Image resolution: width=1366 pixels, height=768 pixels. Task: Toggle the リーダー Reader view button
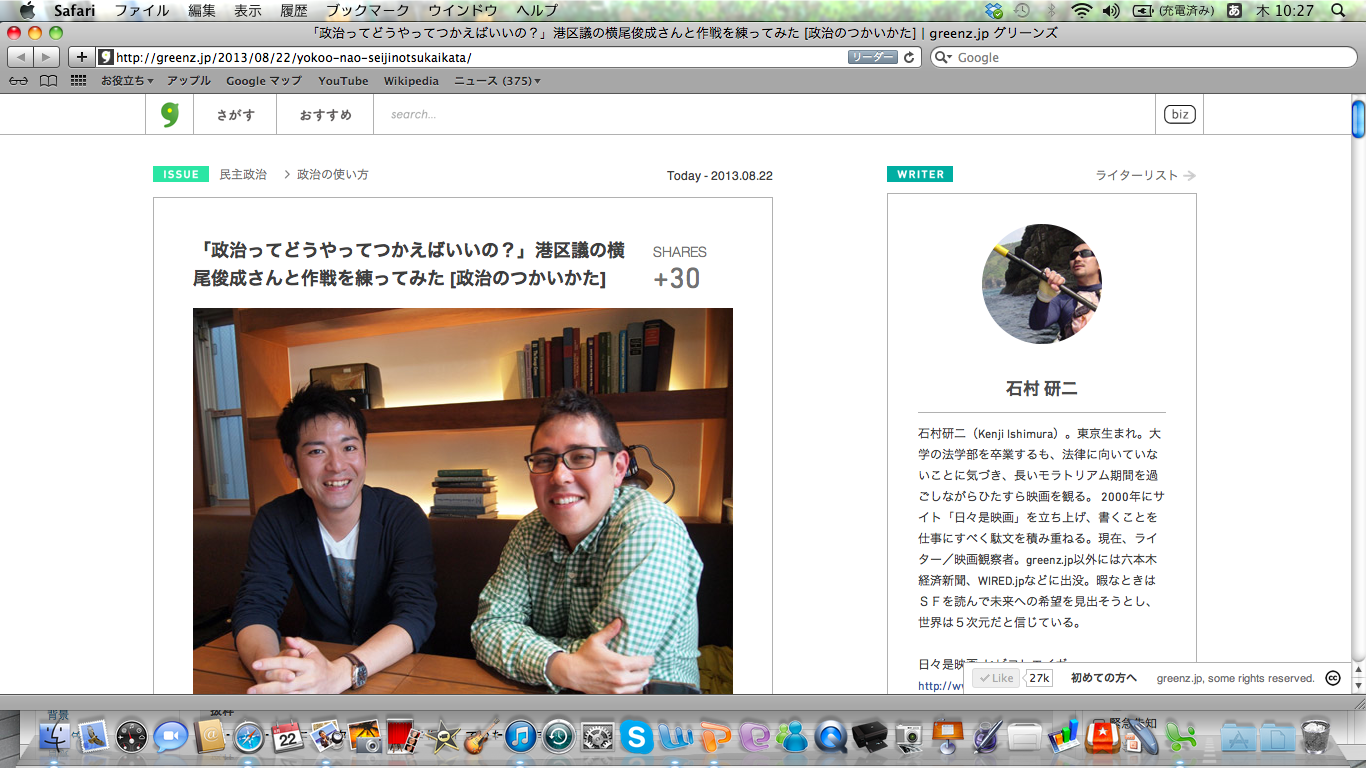coord(872,58)
